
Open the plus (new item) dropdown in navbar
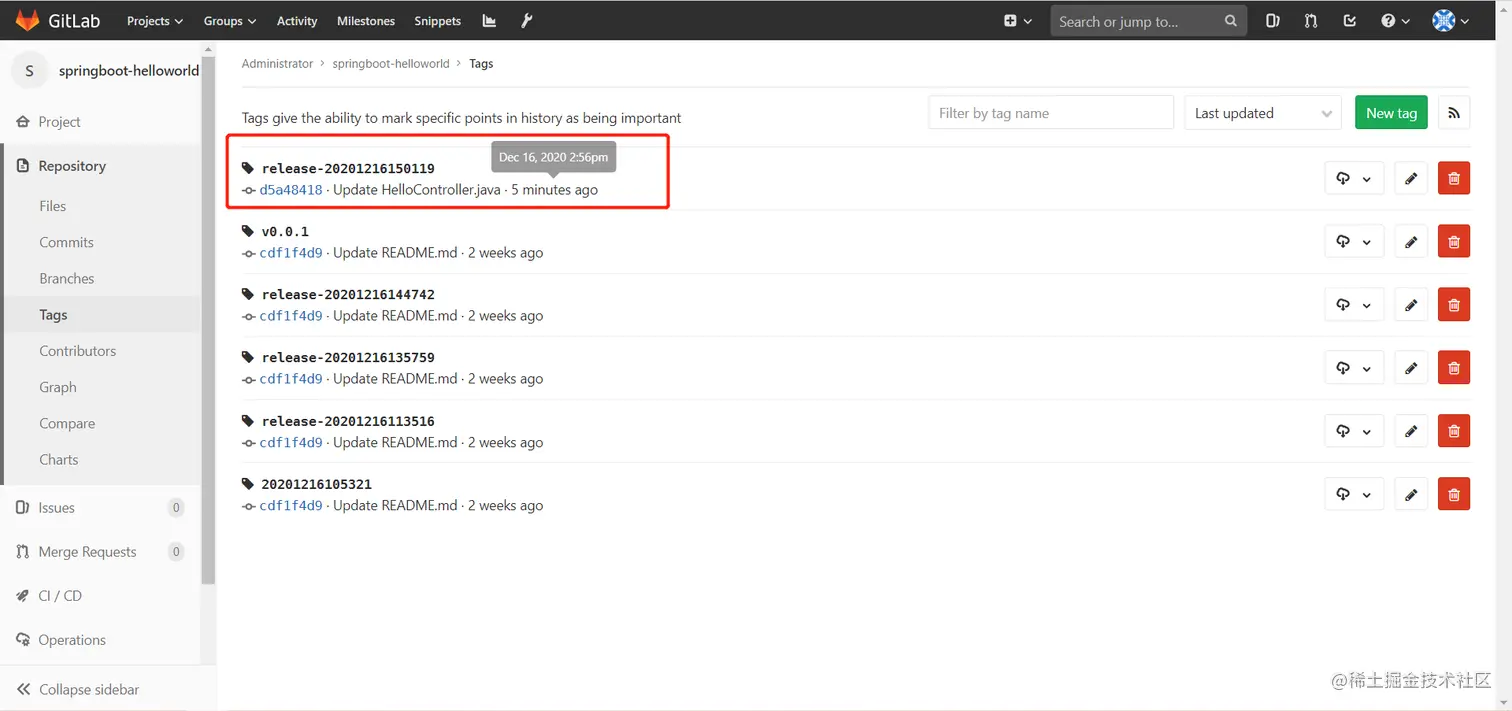tap(1018, 20)
